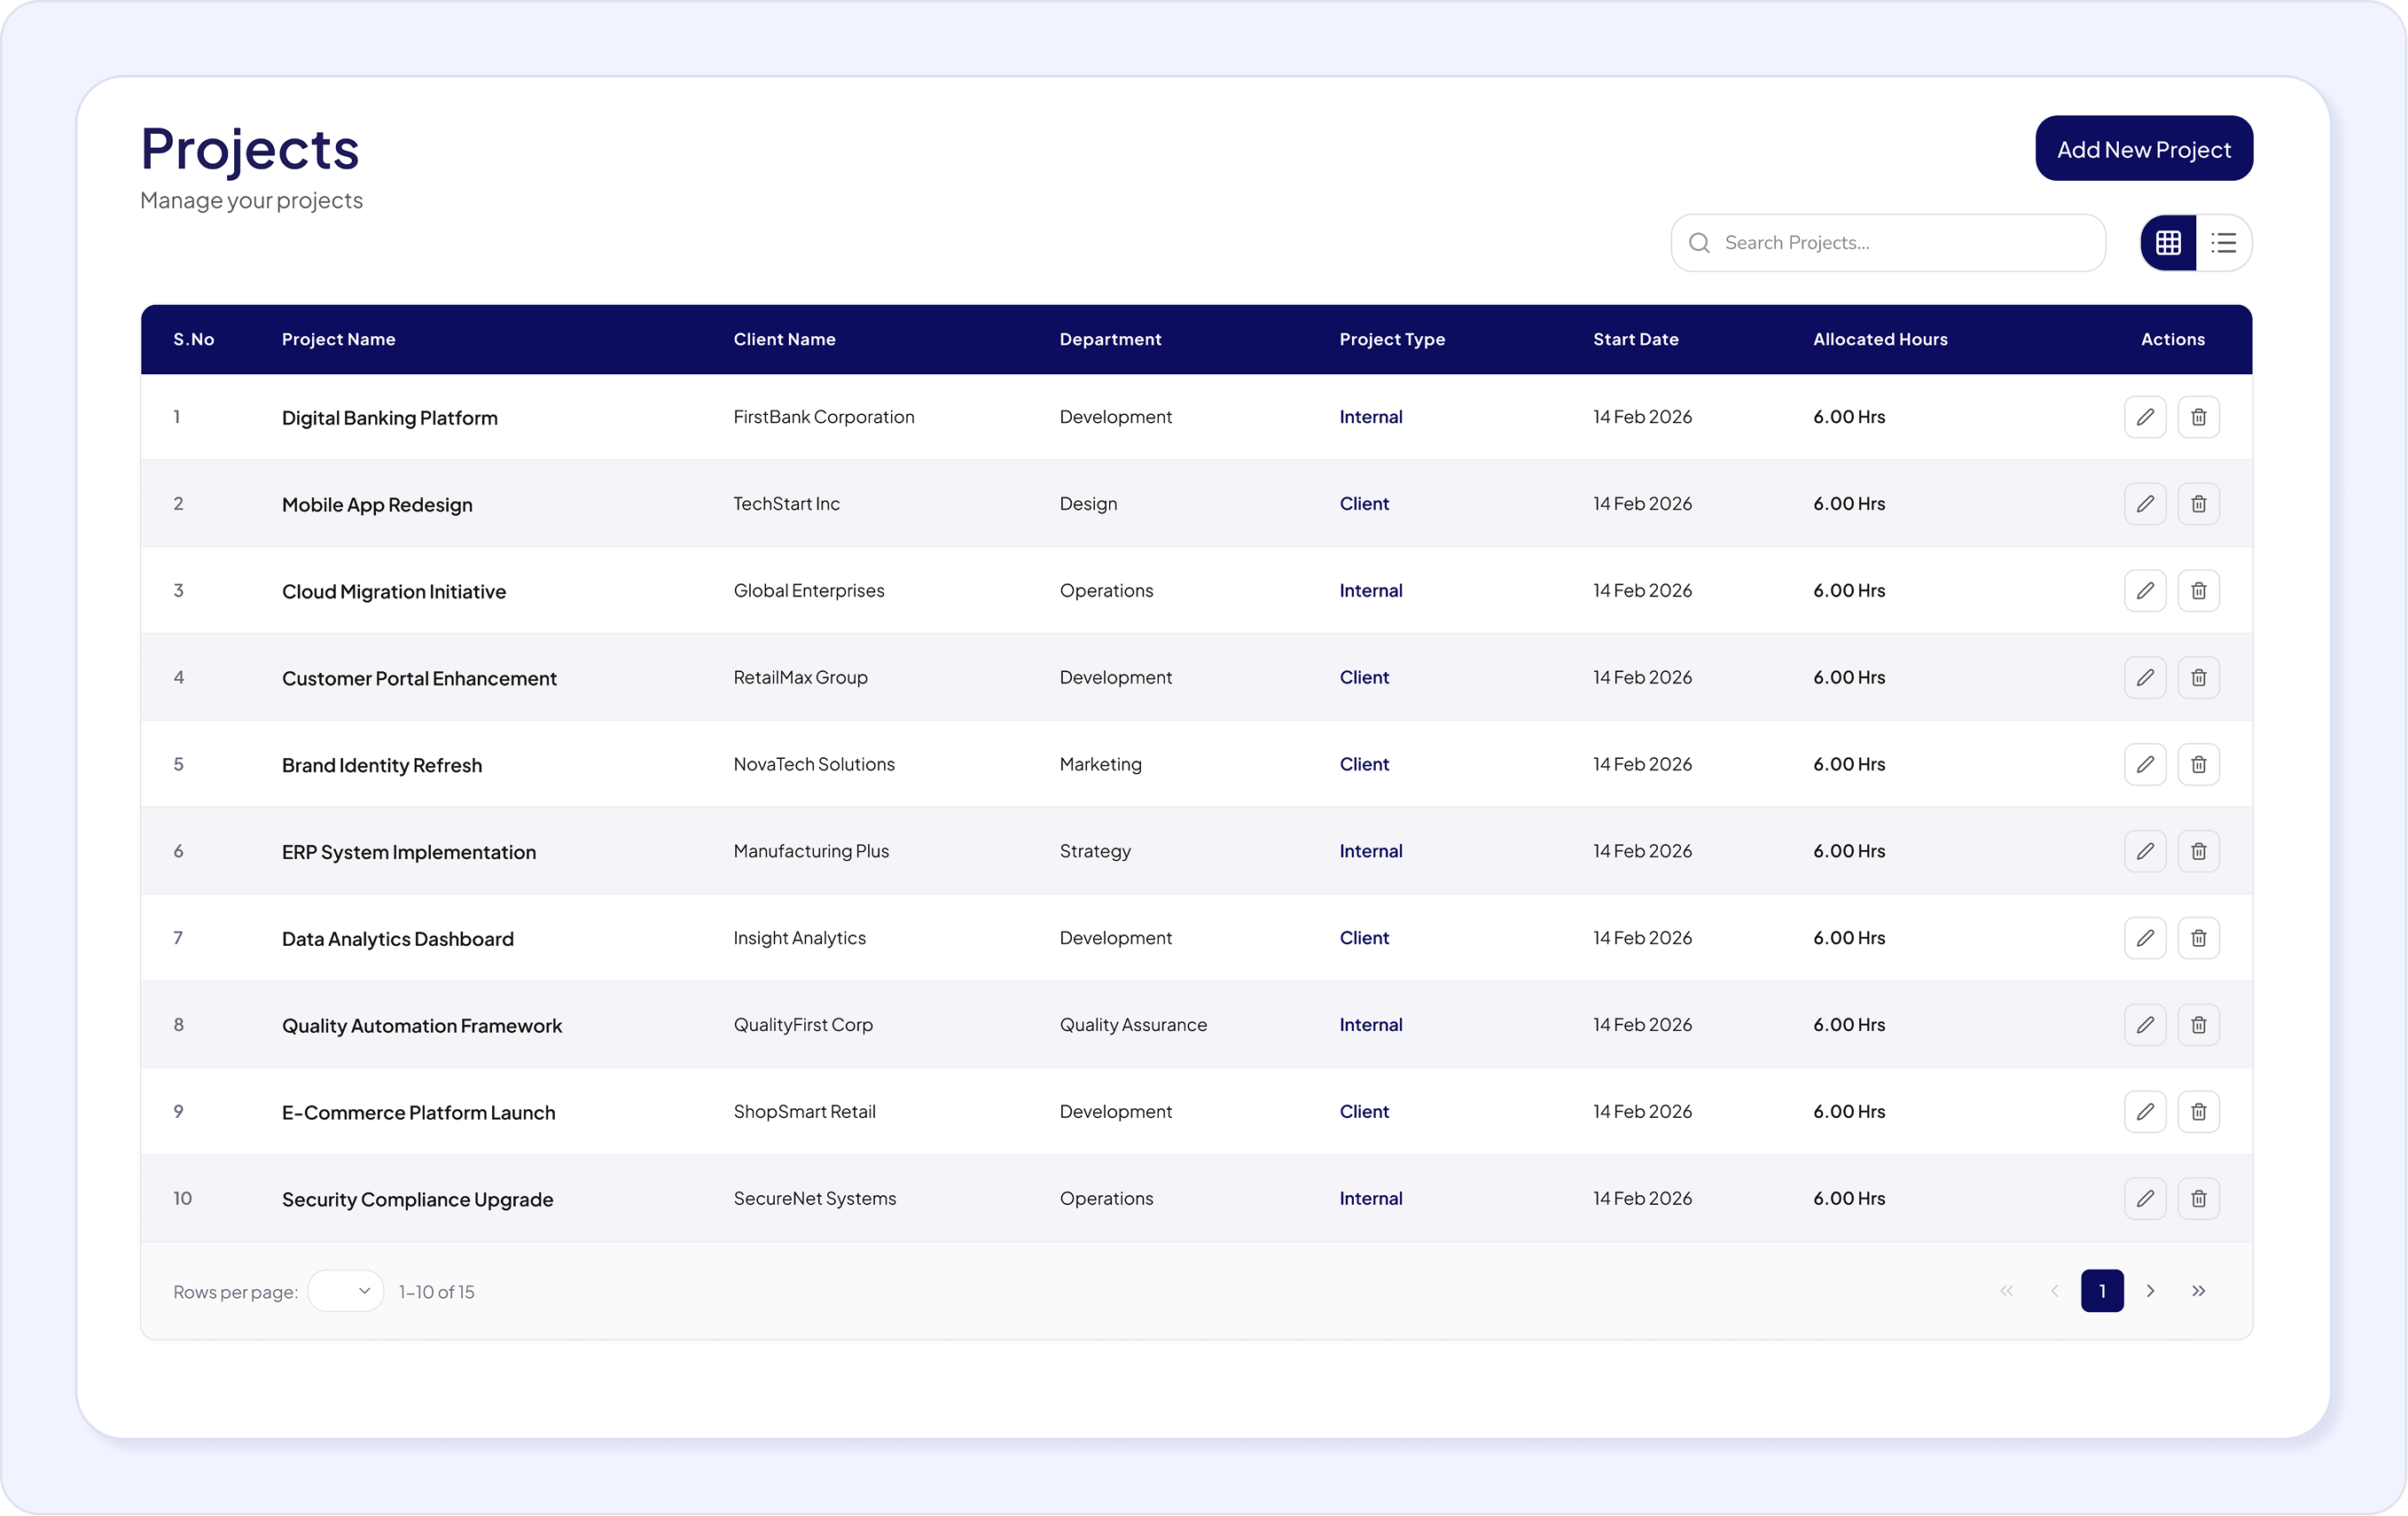2408x1516 pixels.
Task: Click the Project Name column header
Action: click(339, 340)
